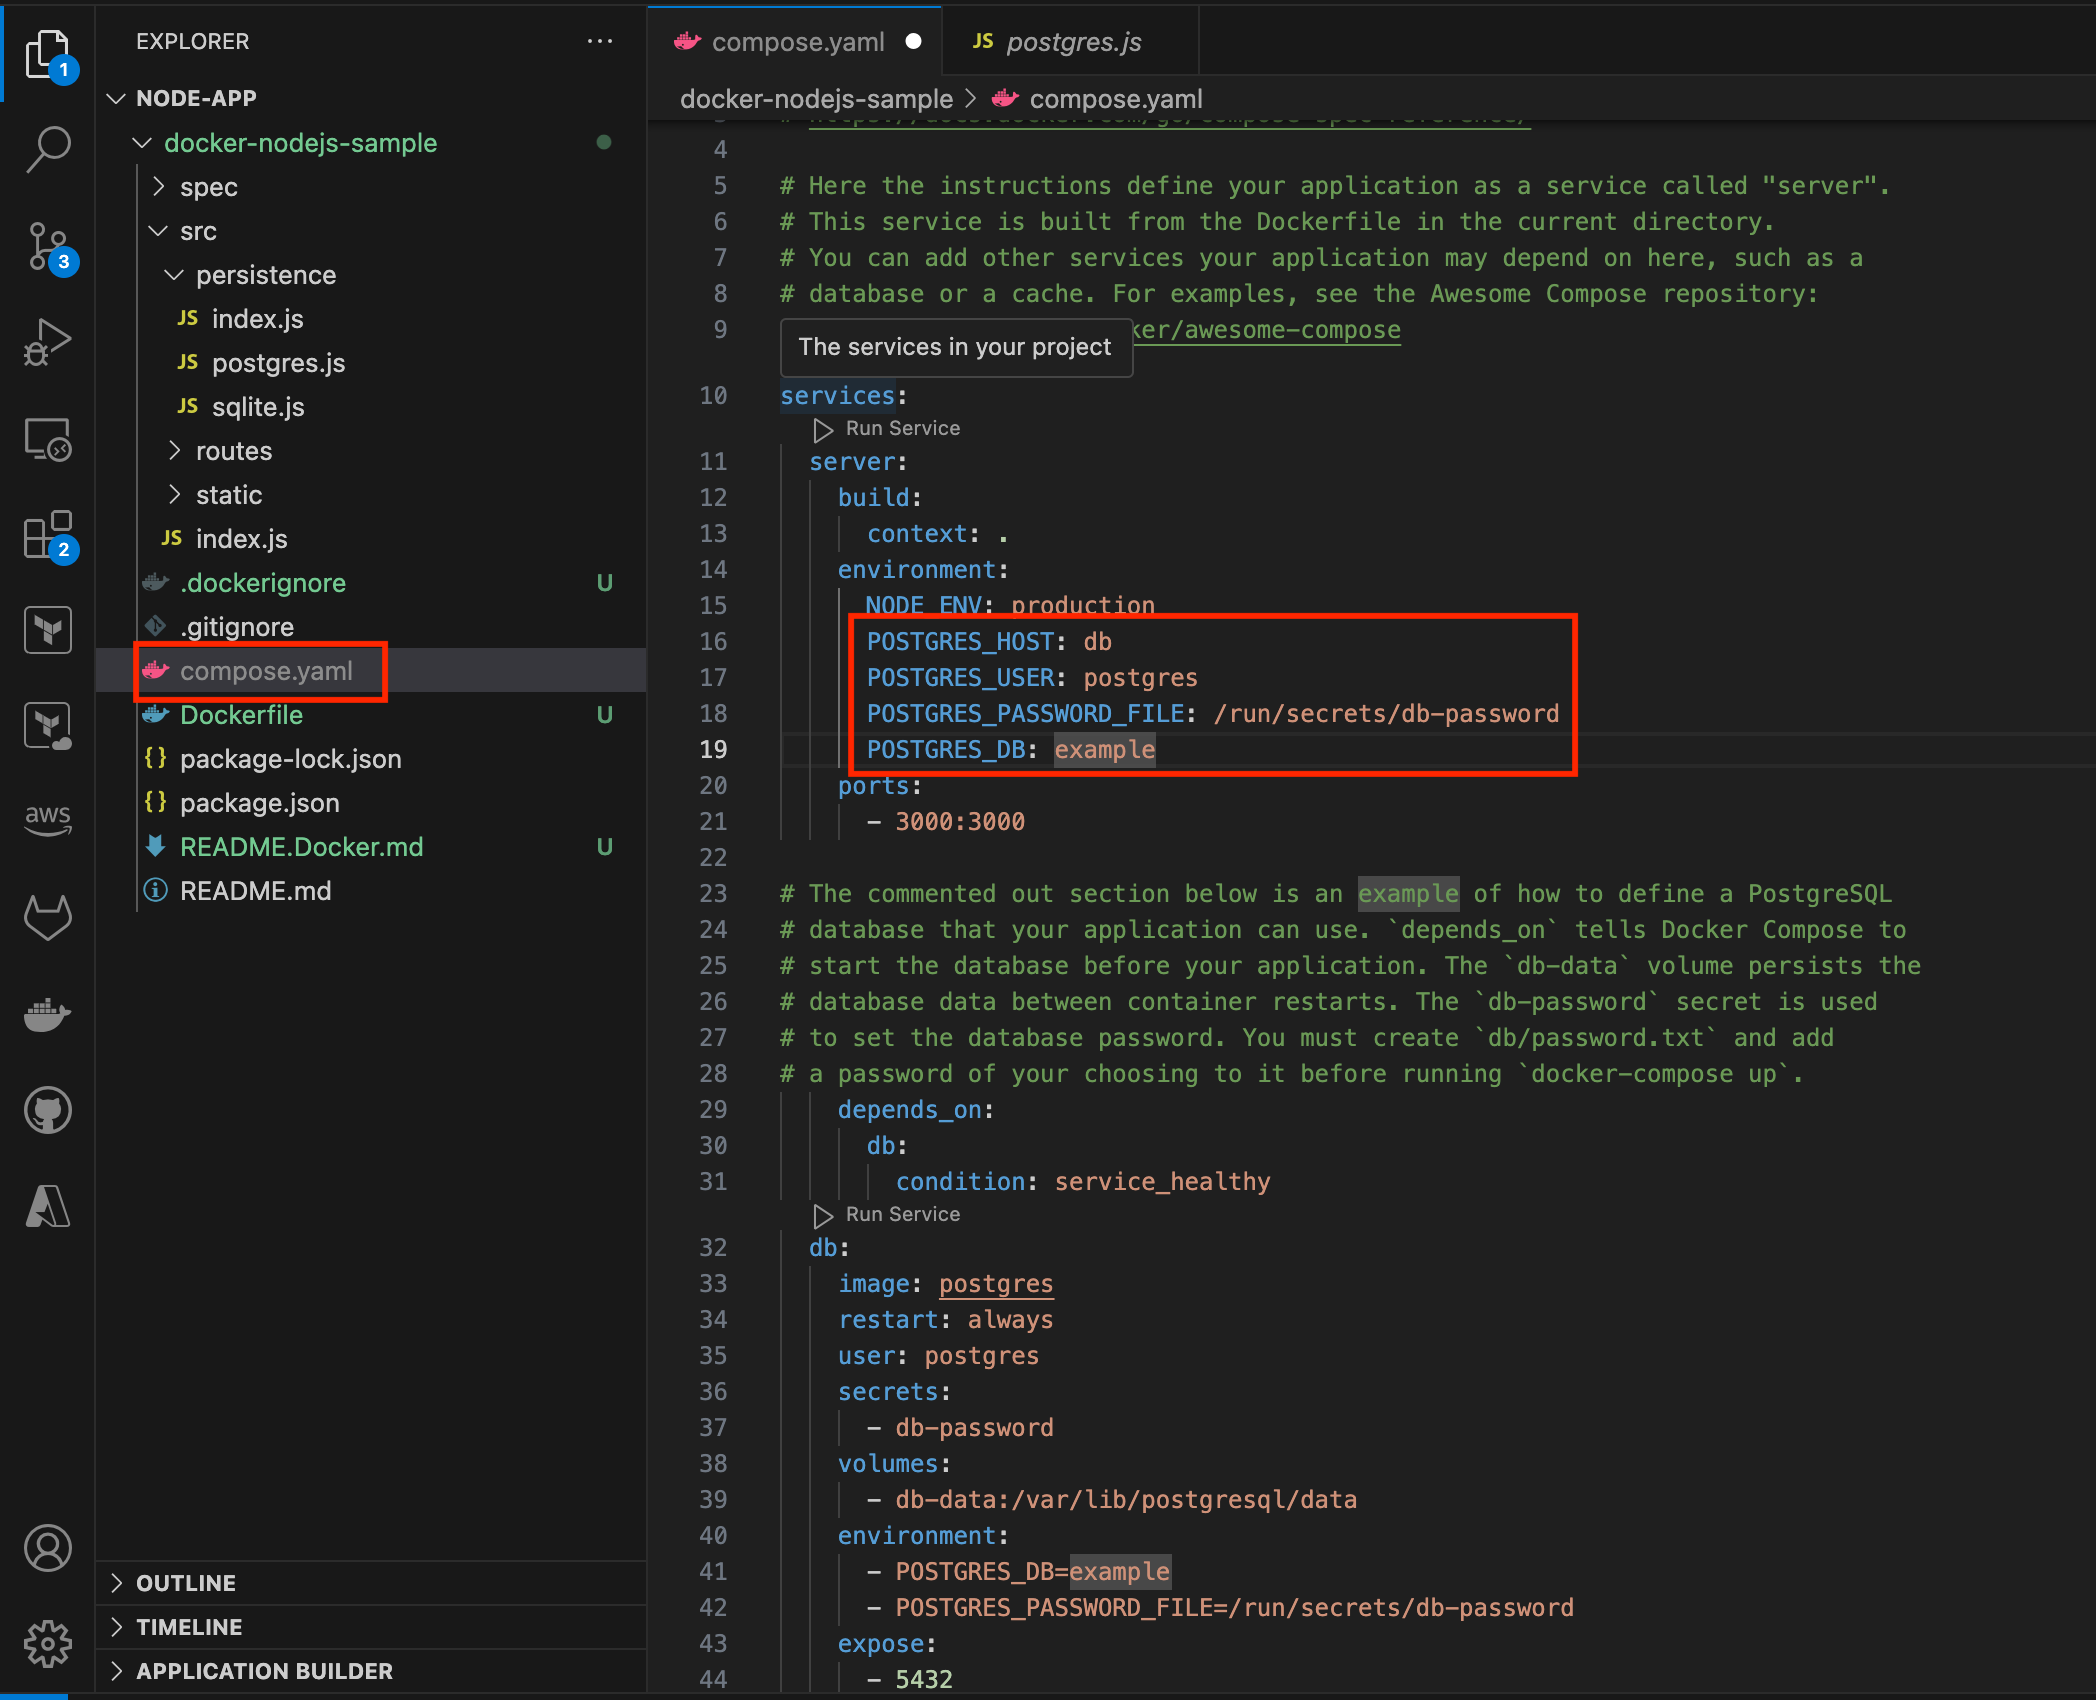Open the awesome-compose link on line 9
Image resolution: width=2096 pixels, height=1700 pixels.
click(1268, 330)
